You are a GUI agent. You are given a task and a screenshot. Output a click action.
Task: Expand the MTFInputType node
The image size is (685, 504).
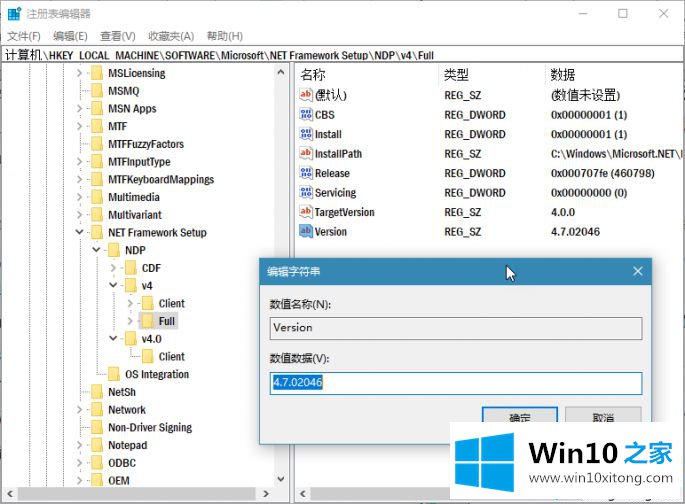point(79,162)
